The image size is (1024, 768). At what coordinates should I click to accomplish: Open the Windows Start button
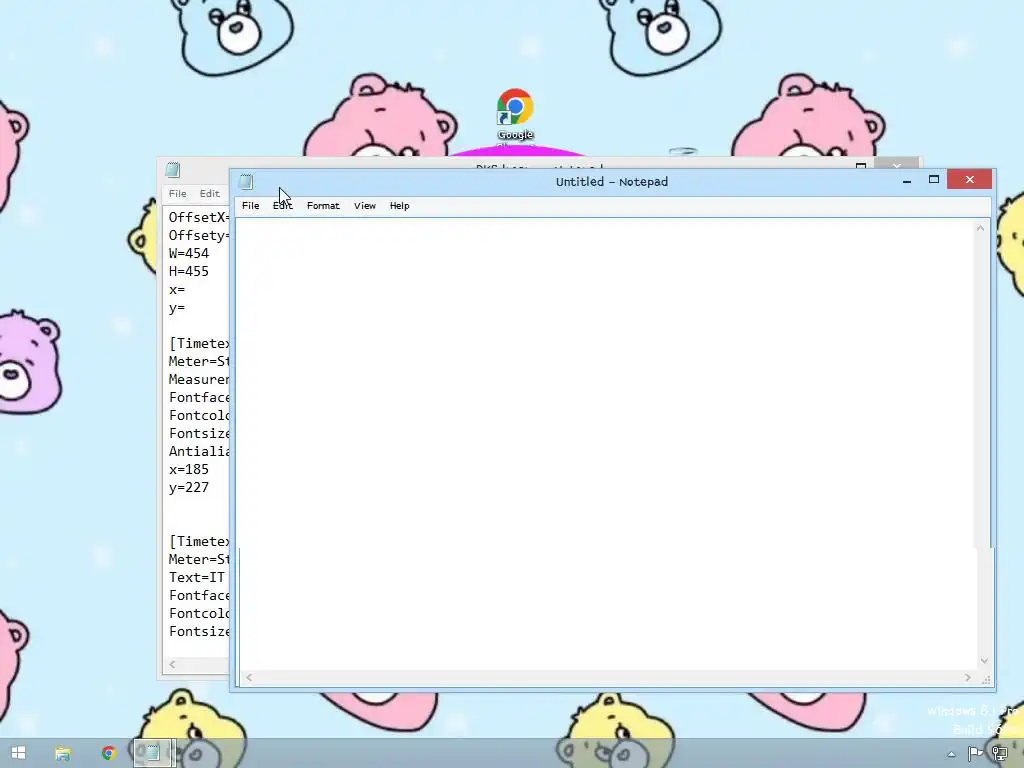click(x=18, y=753)
